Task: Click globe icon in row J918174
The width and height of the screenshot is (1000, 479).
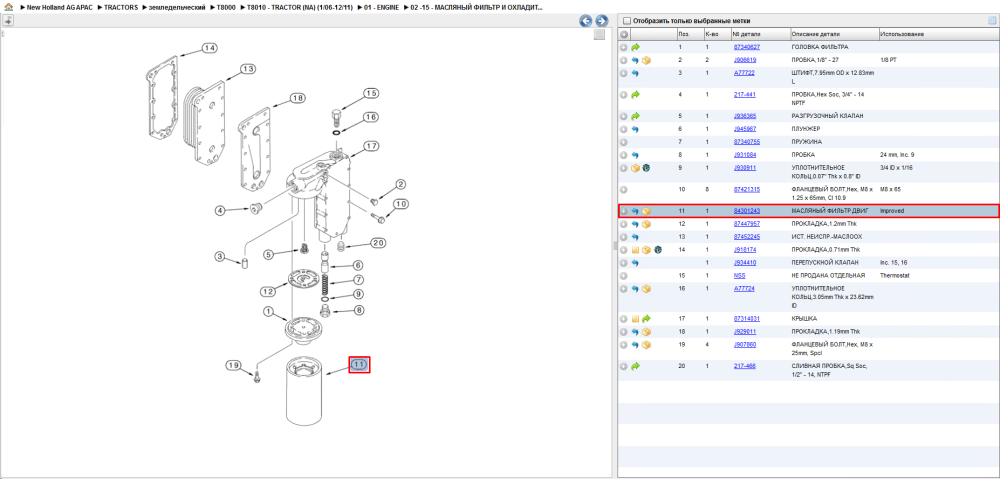Action: tap(658, 250)
